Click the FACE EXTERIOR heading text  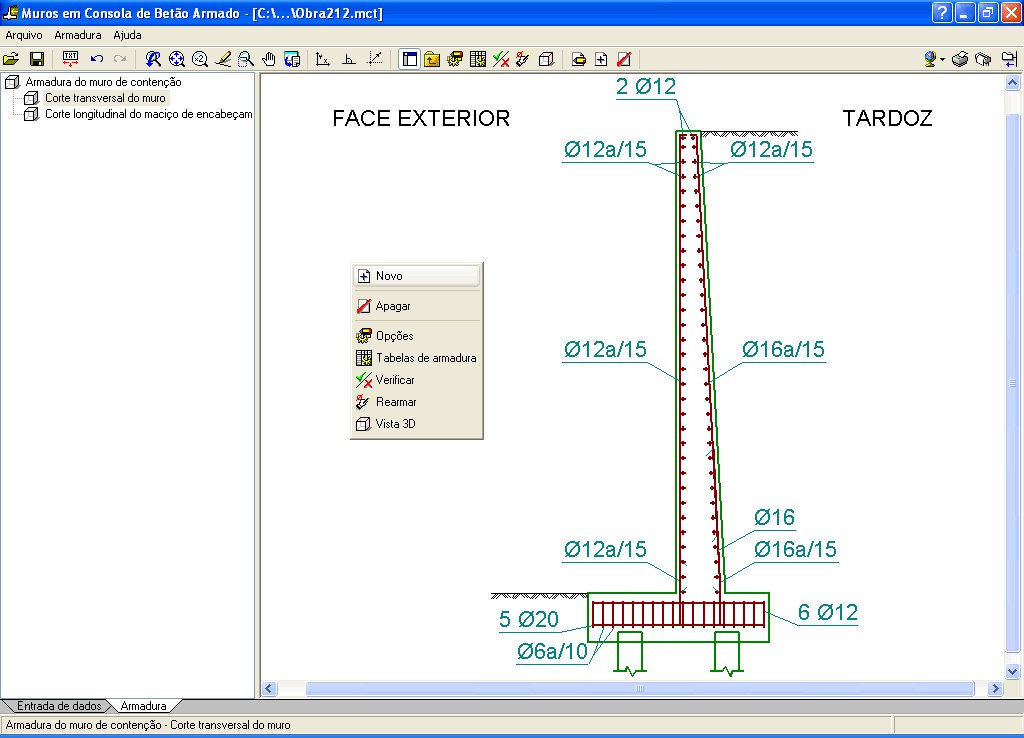(x=421, y=118)
